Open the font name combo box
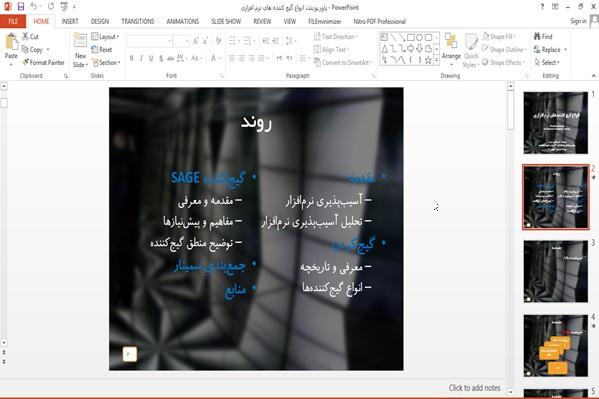The height and width of the screenshot is (399, 599). click(149, 41)
